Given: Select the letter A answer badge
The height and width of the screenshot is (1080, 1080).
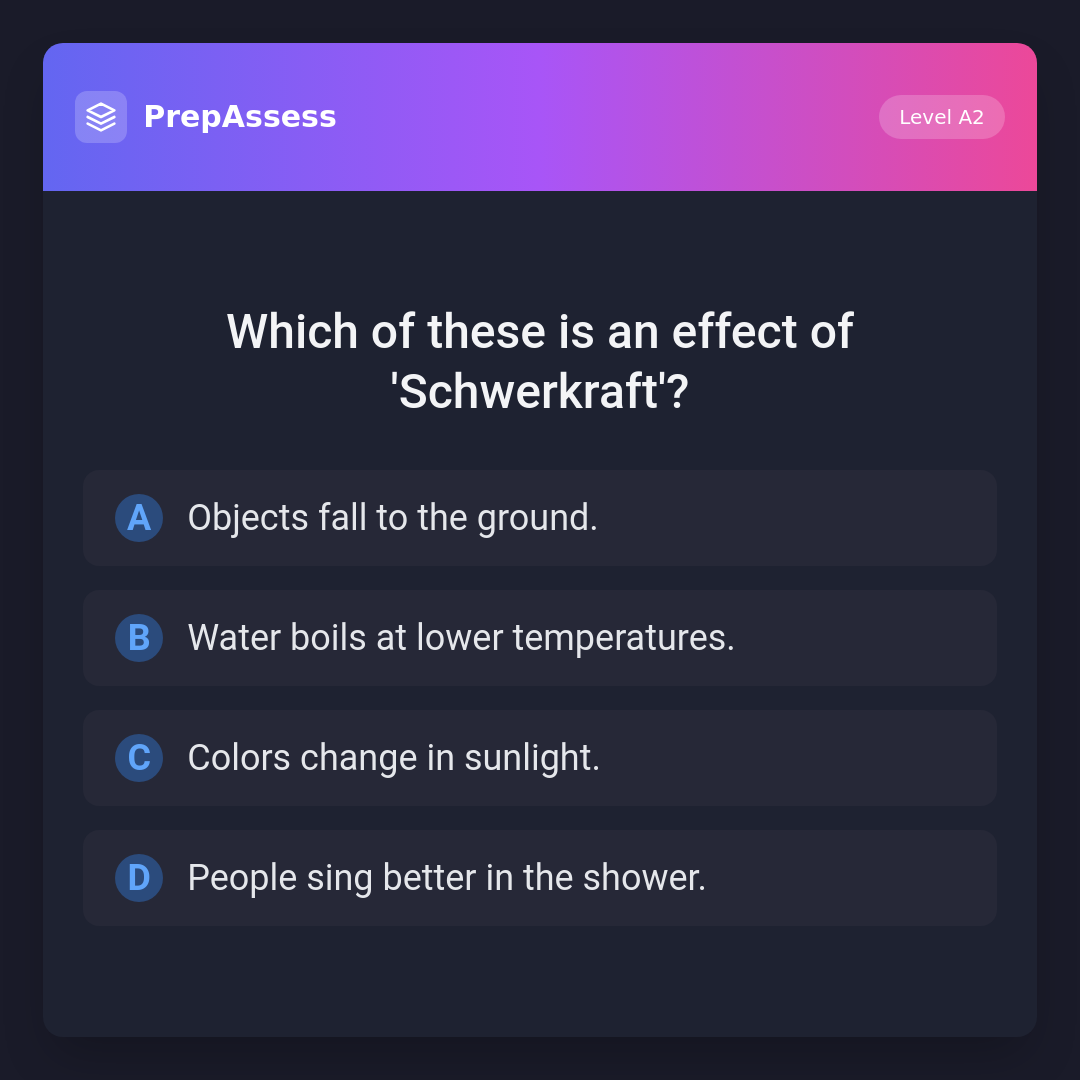Looking at the screenshot, I should tap(139, 518).
